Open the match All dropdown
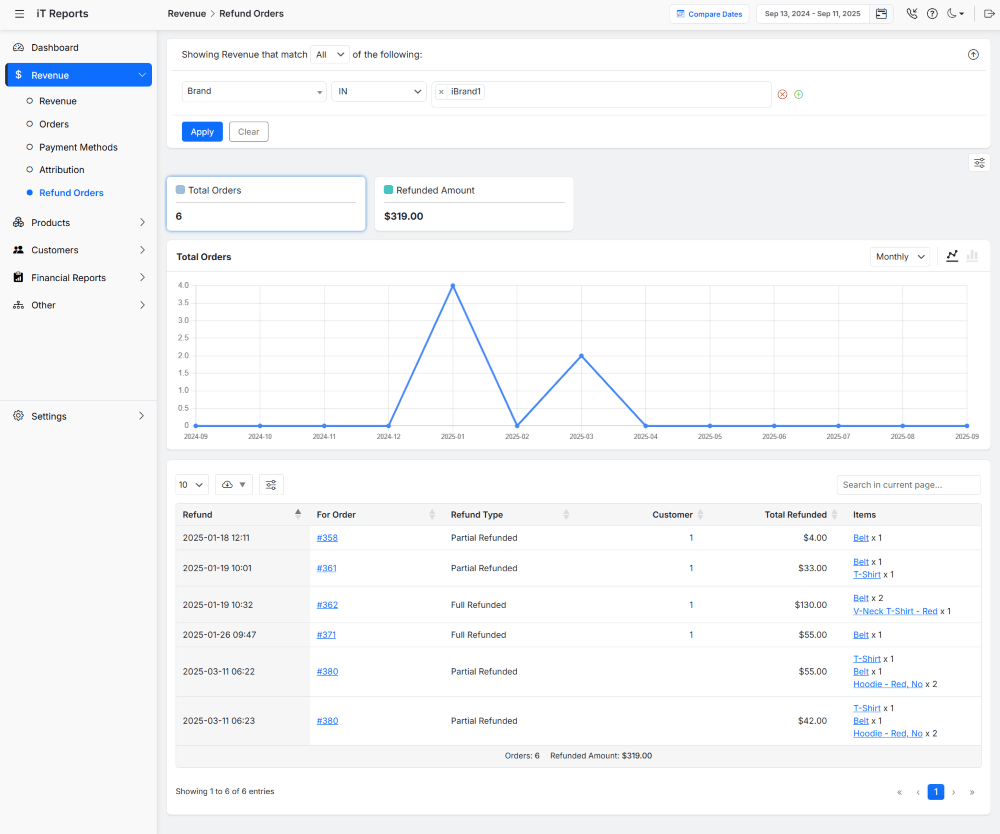The height and width of the screenshot is (834, 1000). pos(329,55)
